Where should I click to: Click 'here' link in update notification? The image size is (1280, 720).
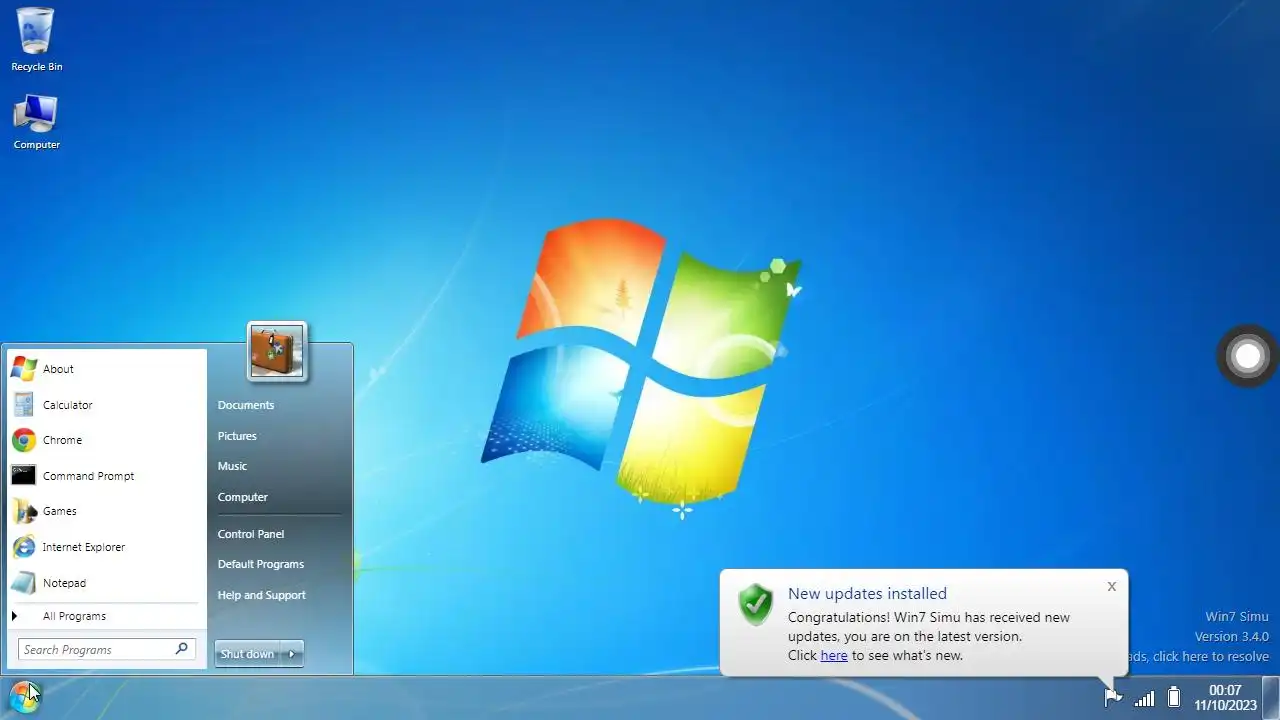834,655
